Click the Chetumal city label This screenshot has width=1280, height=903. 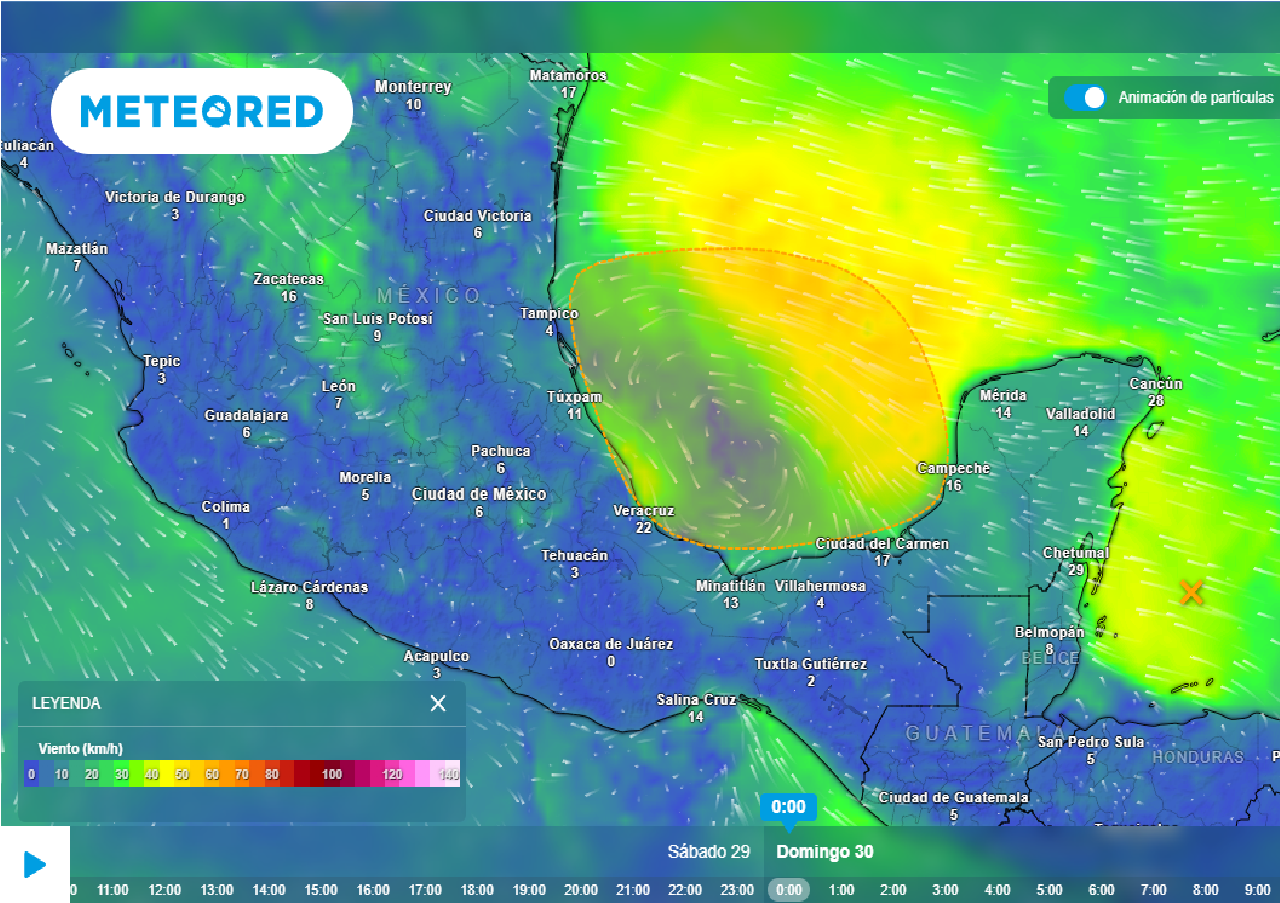pyautogui.click(x=1076, y=553)
